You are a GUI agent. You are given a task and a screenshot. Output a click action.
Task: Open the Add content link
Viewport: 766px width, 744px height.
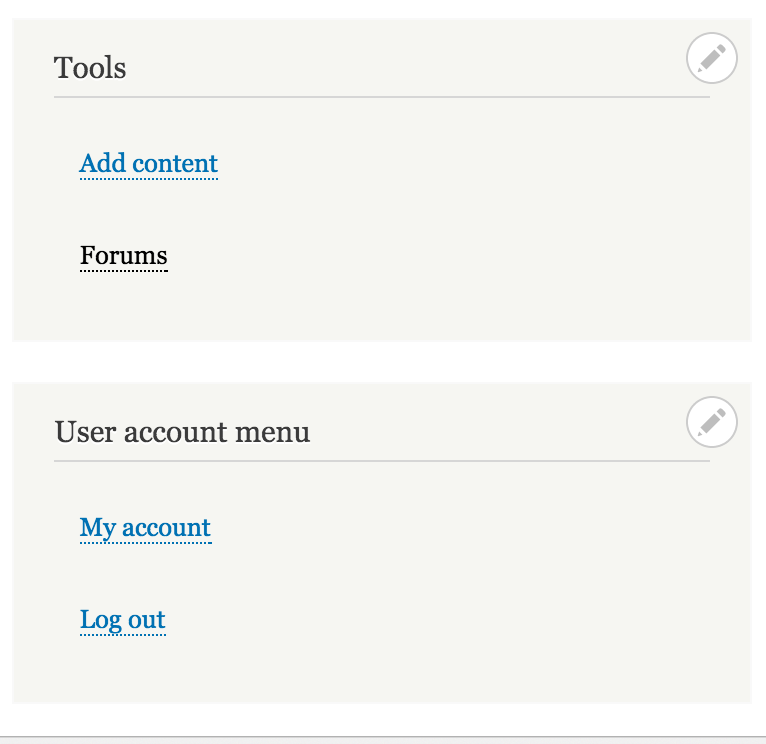(x=149, y=164)
